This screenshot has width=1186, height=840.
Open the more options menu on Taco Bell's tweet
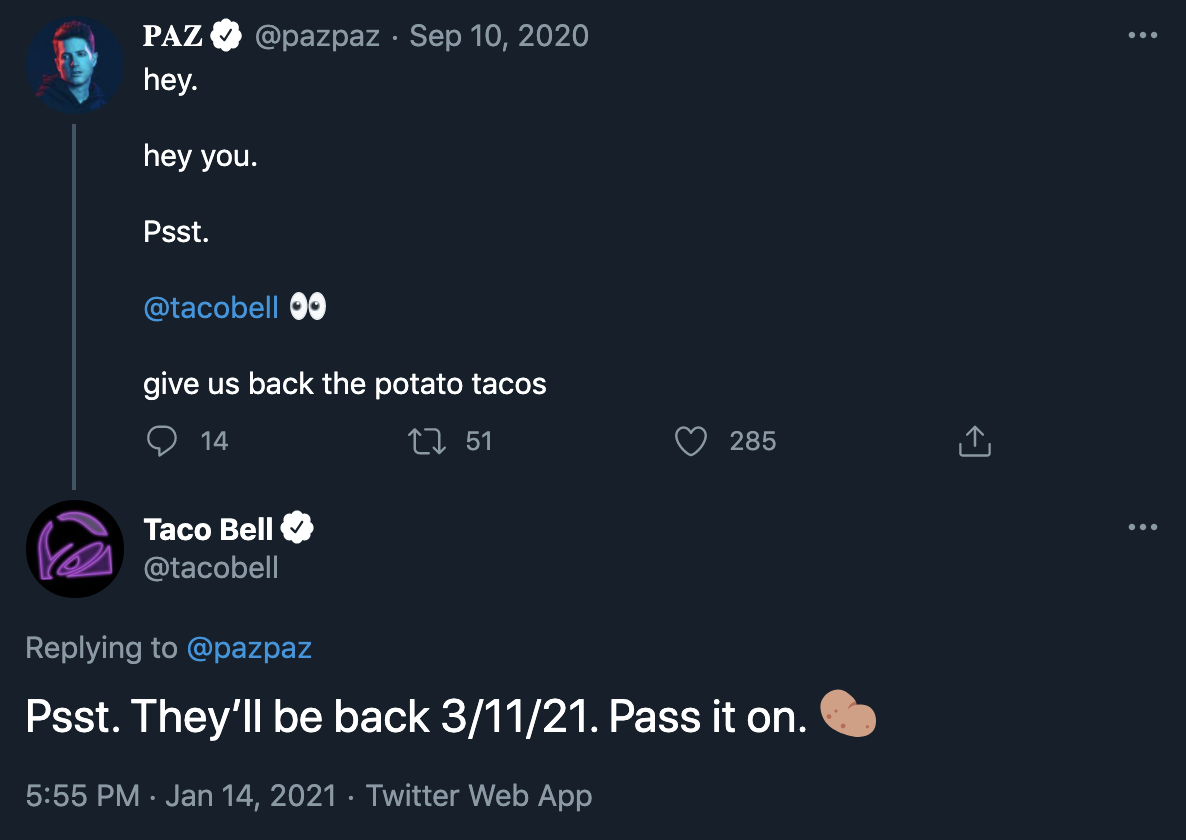(x=1142, y=526)
